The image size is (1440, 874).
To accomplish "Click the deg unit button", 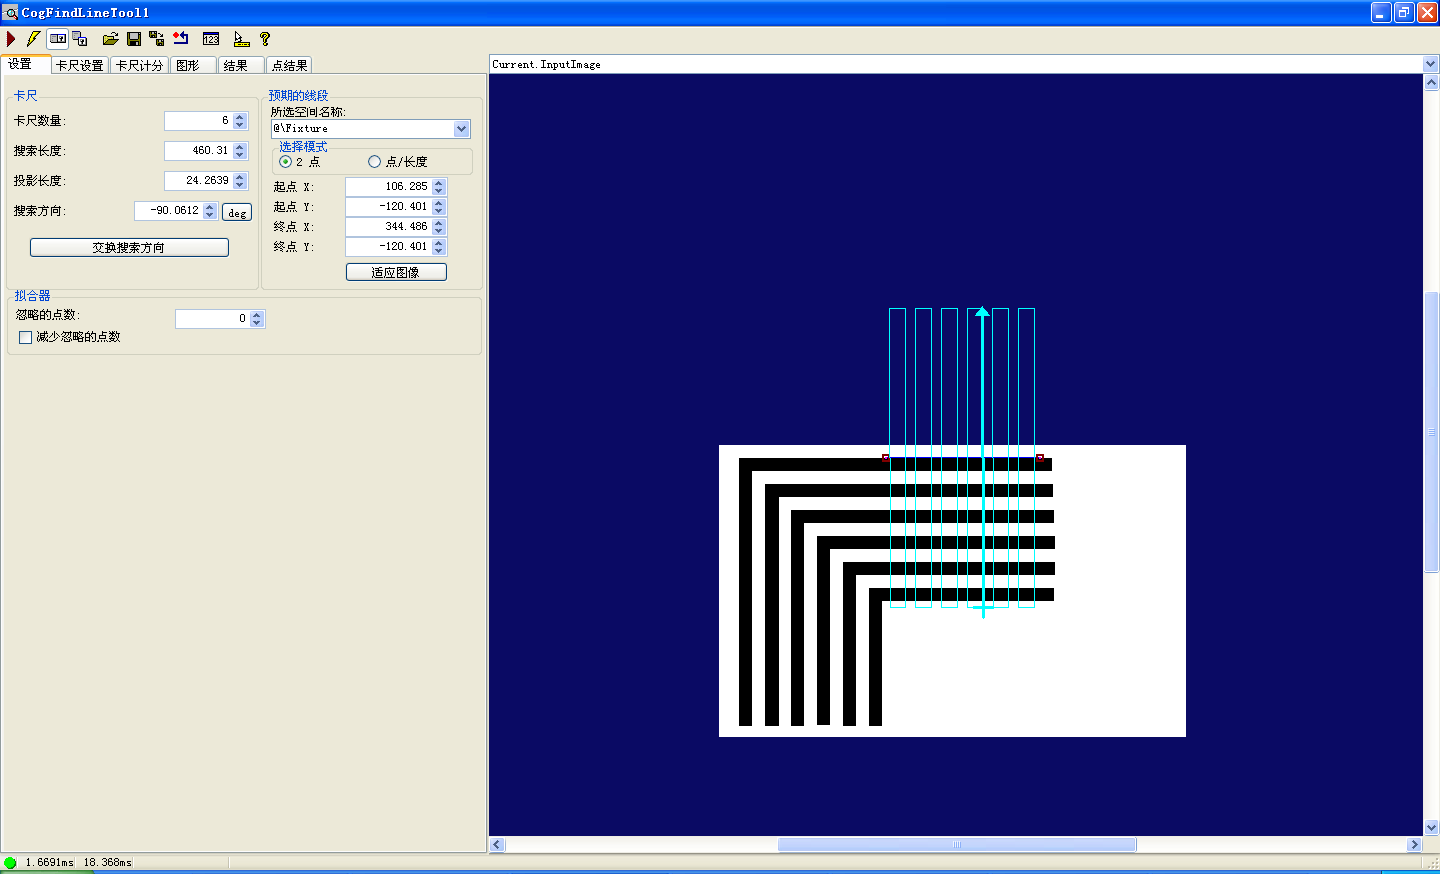I will point(237,212).
